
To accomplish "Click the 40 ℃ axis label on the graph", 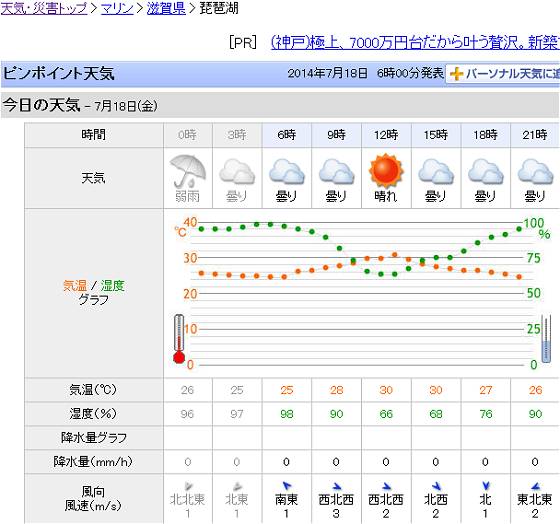I will point(190,222).
